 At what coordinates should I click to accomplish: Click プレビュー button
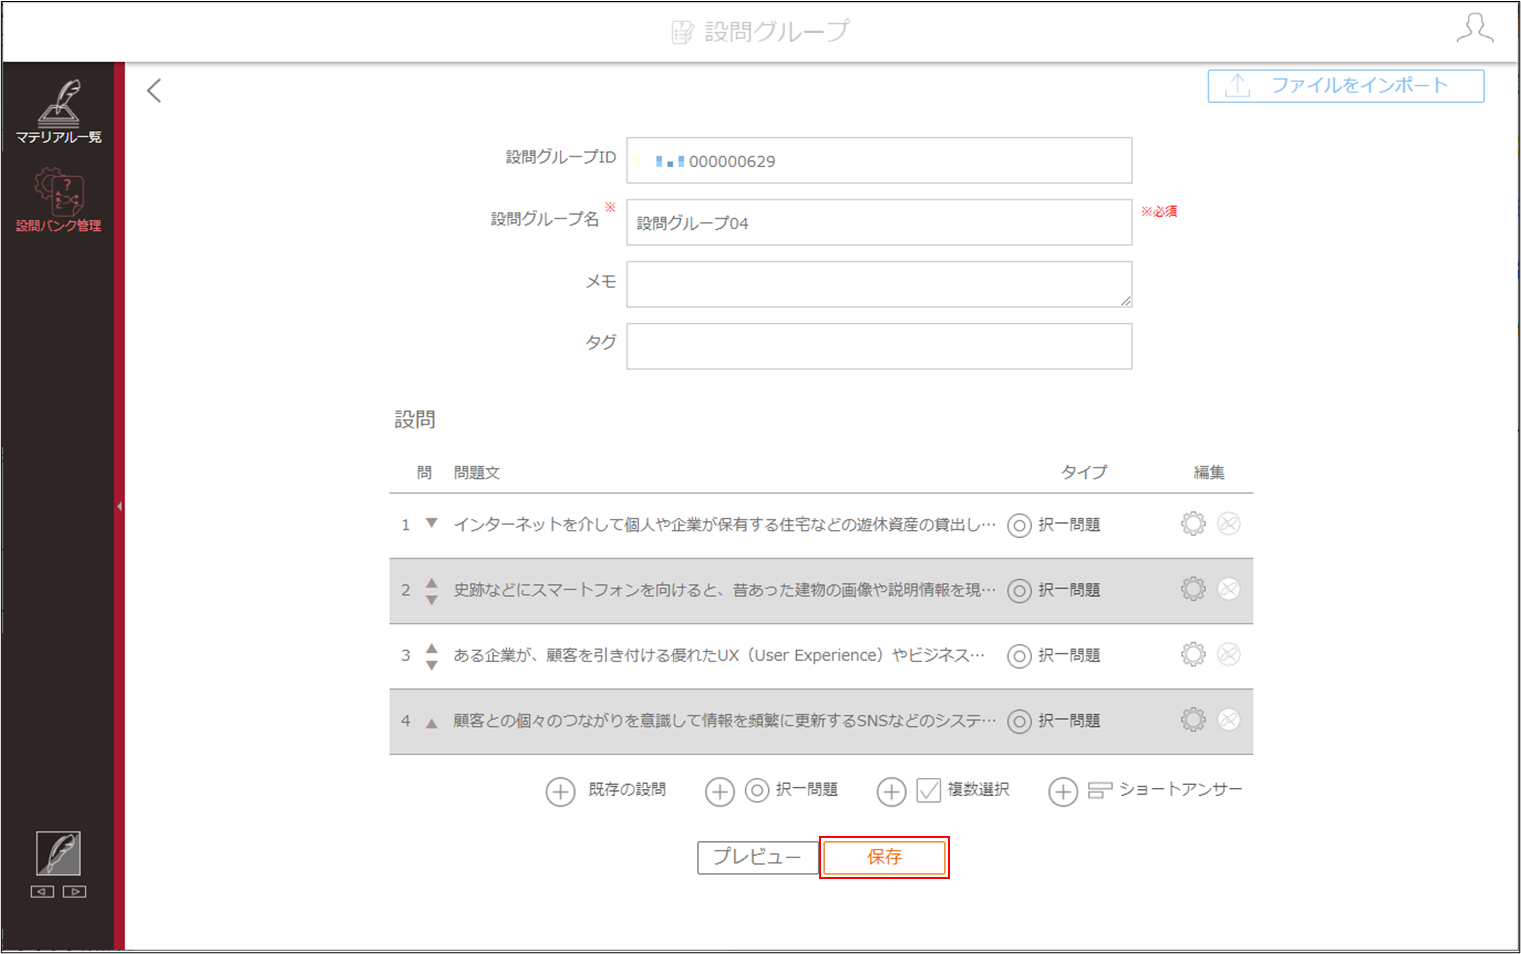point(757,857)
